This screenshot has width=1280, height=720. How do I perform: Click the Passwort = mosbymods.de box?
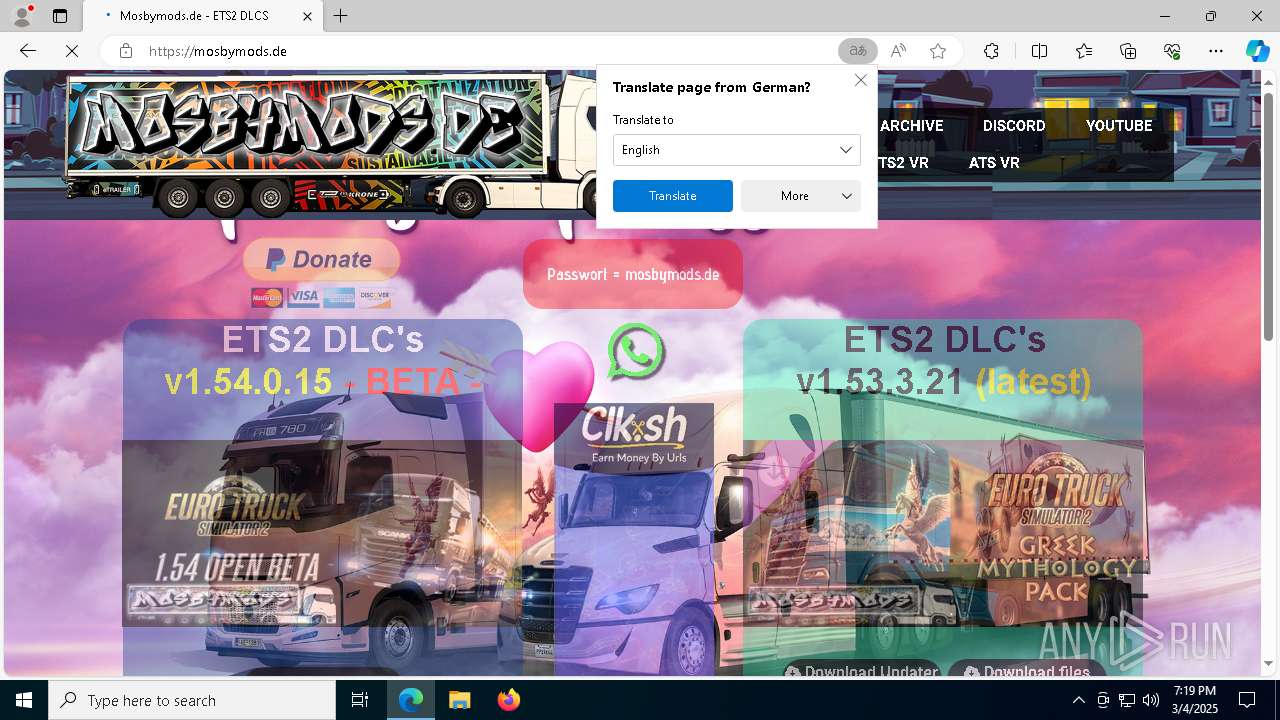point(633,274)
